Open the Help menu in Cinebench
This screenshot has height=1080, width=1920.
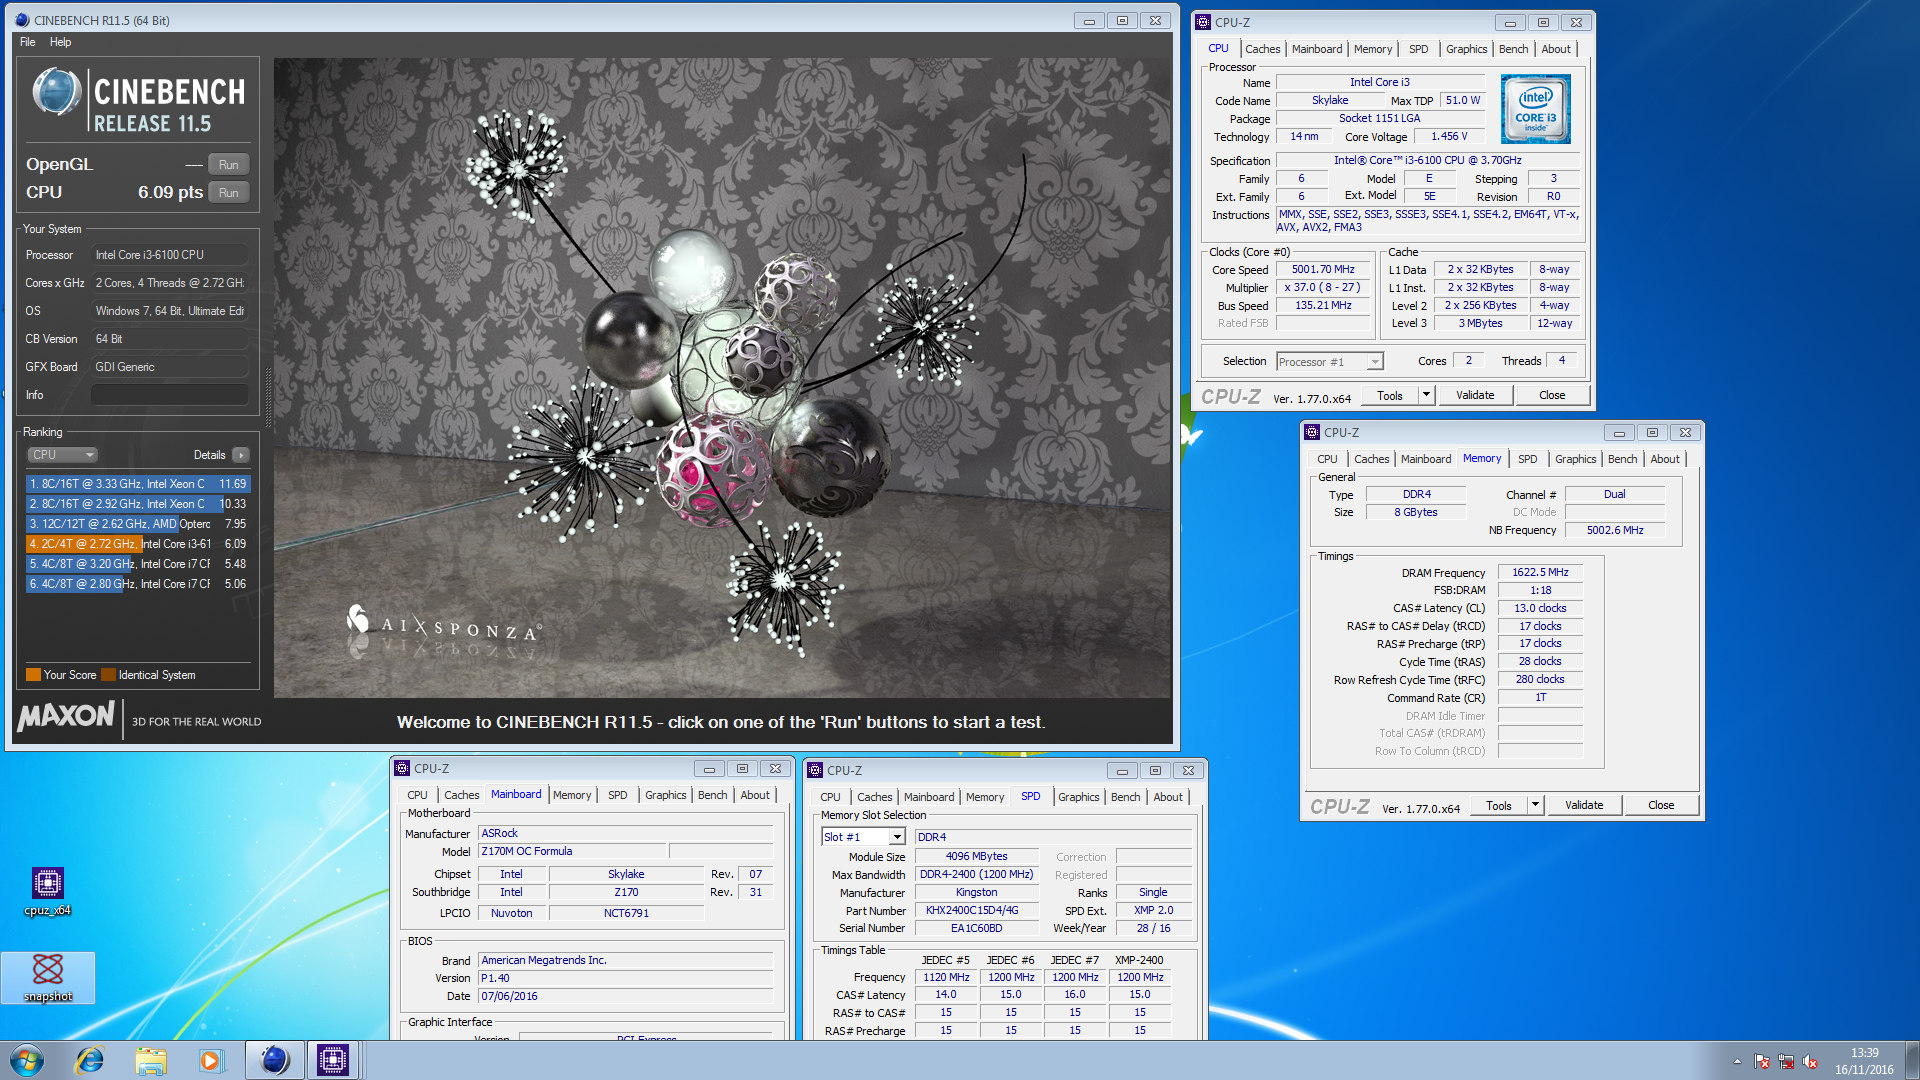click(60, 42)
